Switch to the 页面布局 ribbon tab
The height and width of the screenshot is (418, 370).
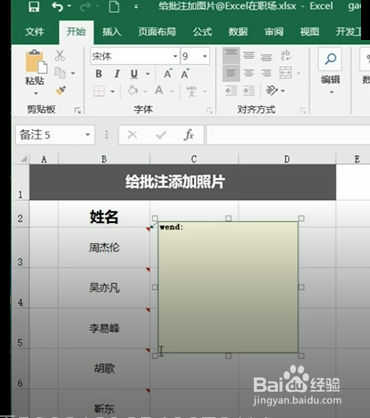pos(157,32)
